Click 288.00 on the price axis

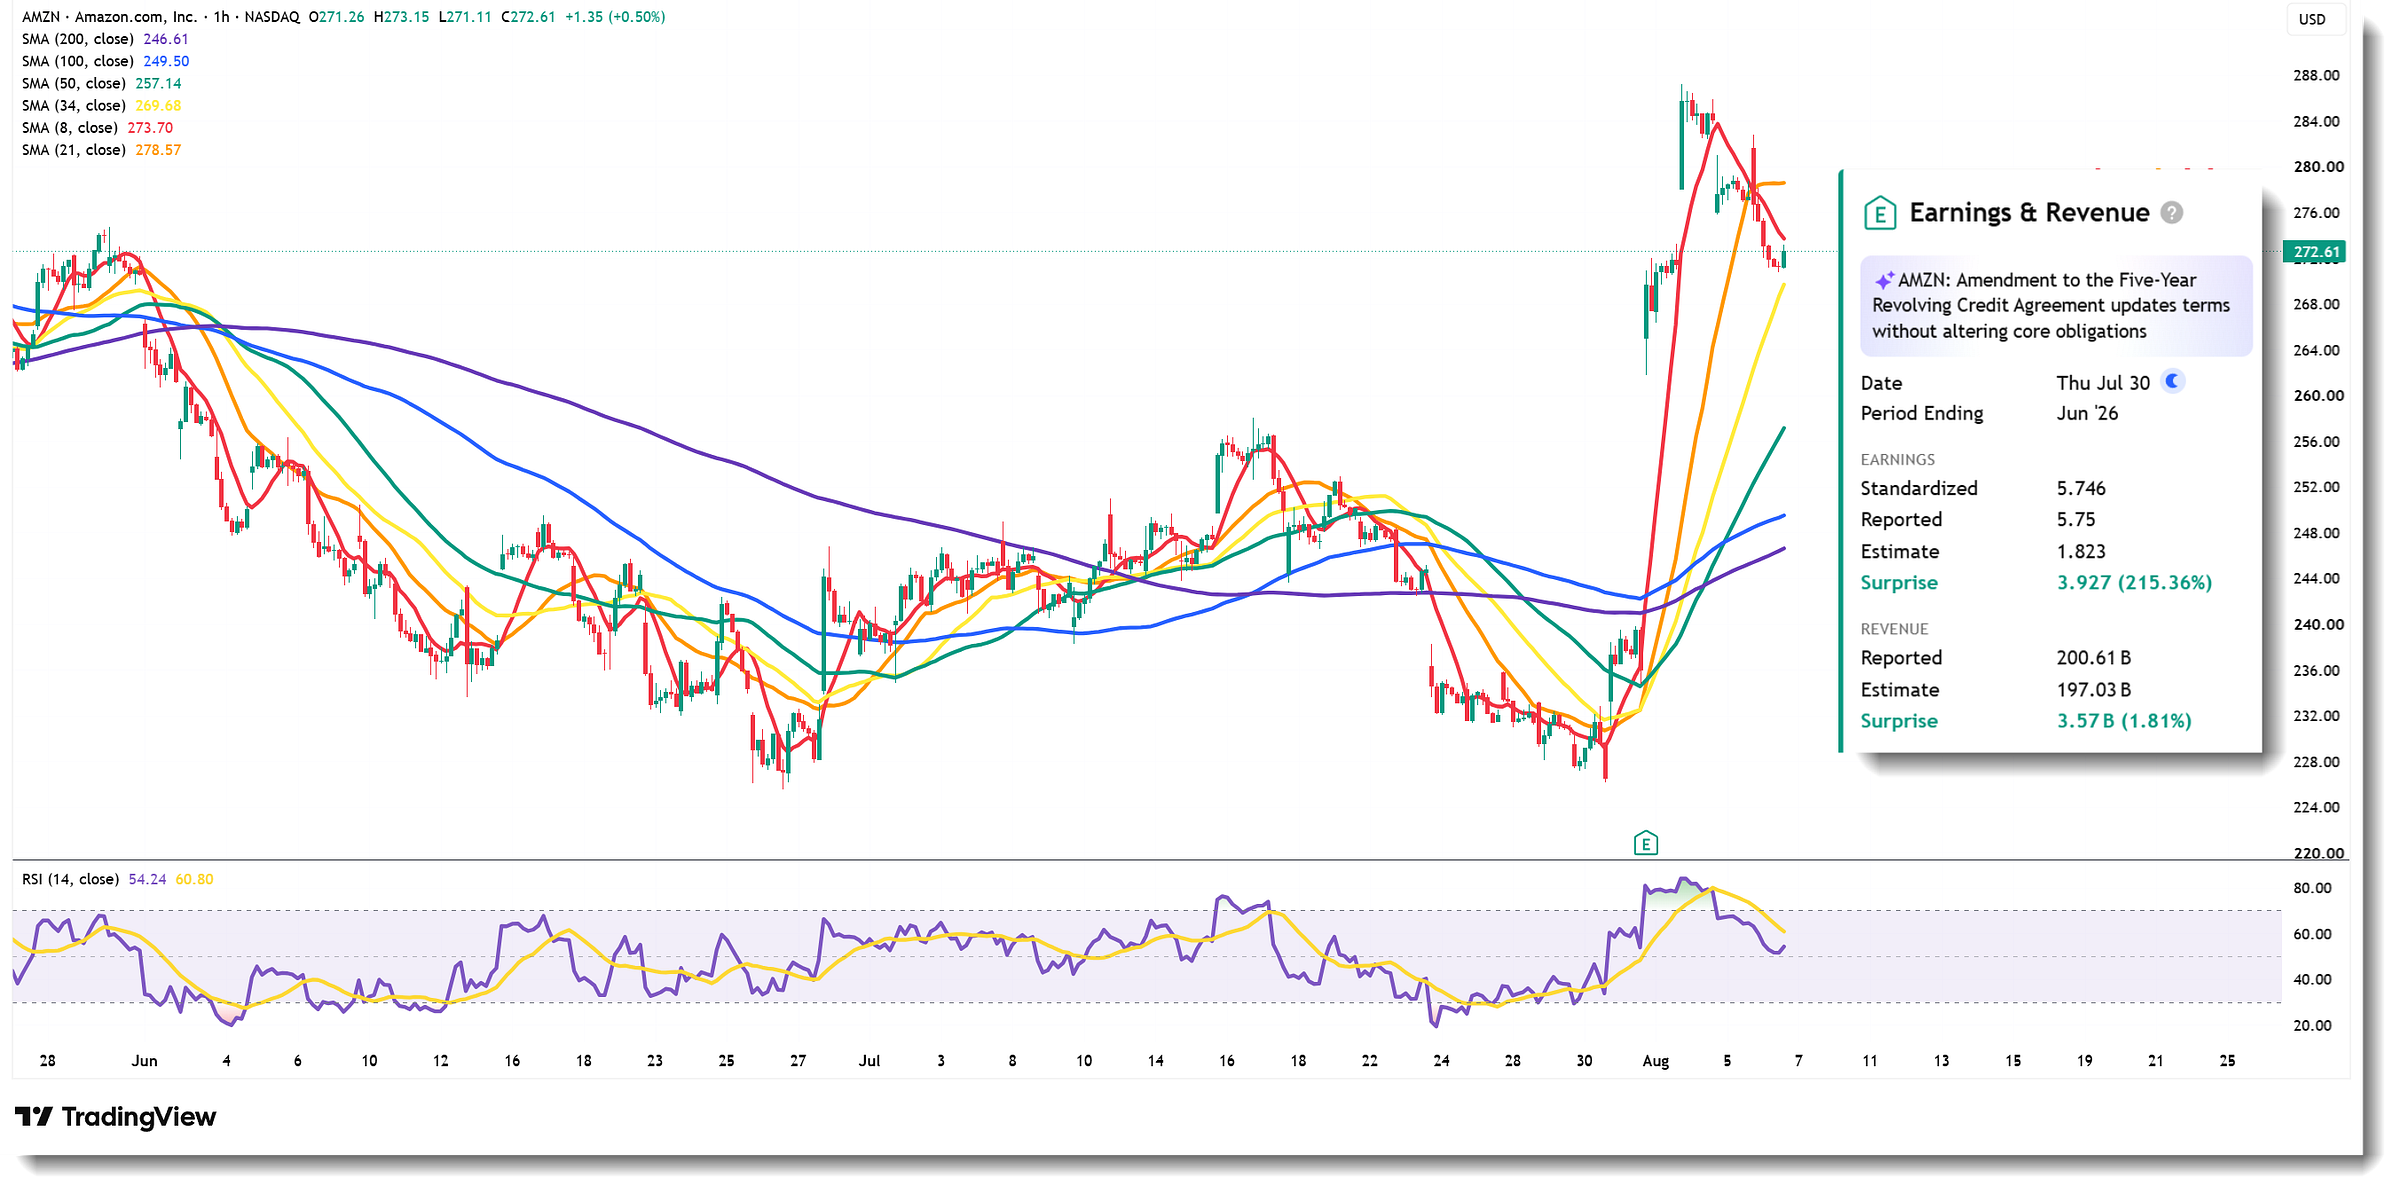2316,75
